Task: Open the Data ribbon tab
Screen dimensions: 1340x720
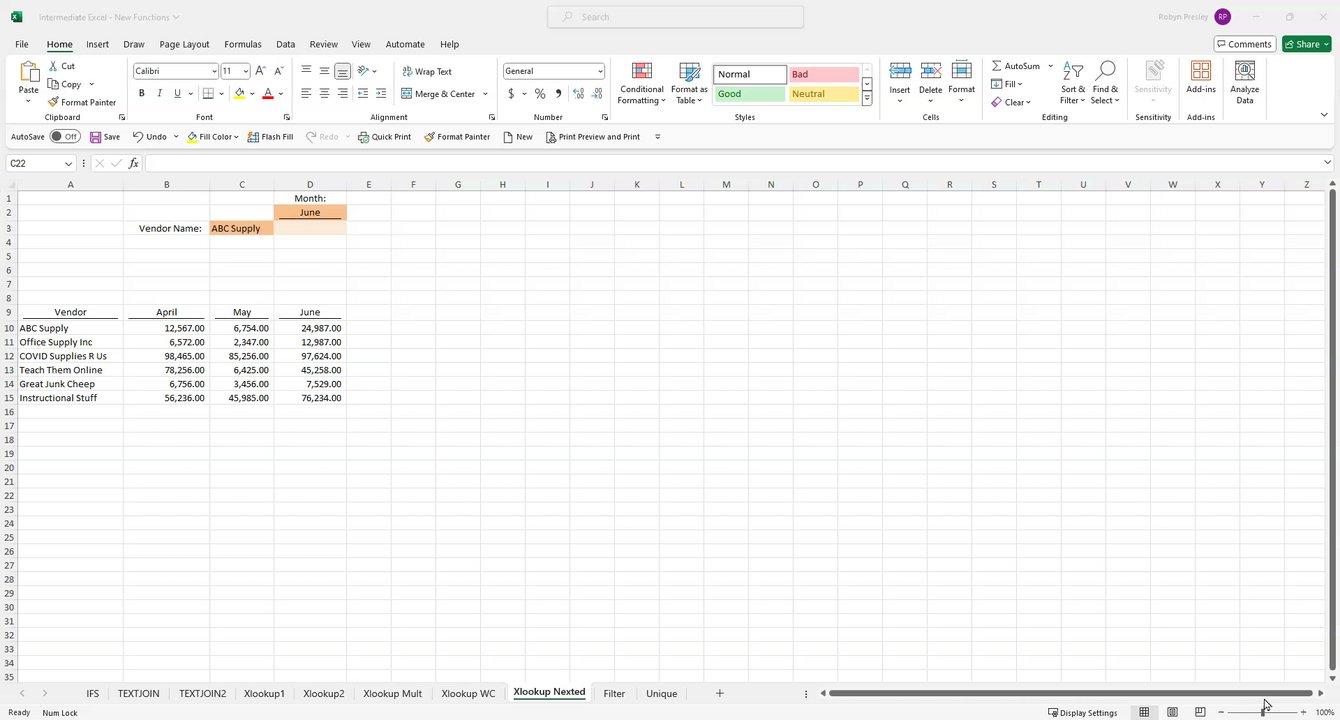Action: [x=285, y=44]
